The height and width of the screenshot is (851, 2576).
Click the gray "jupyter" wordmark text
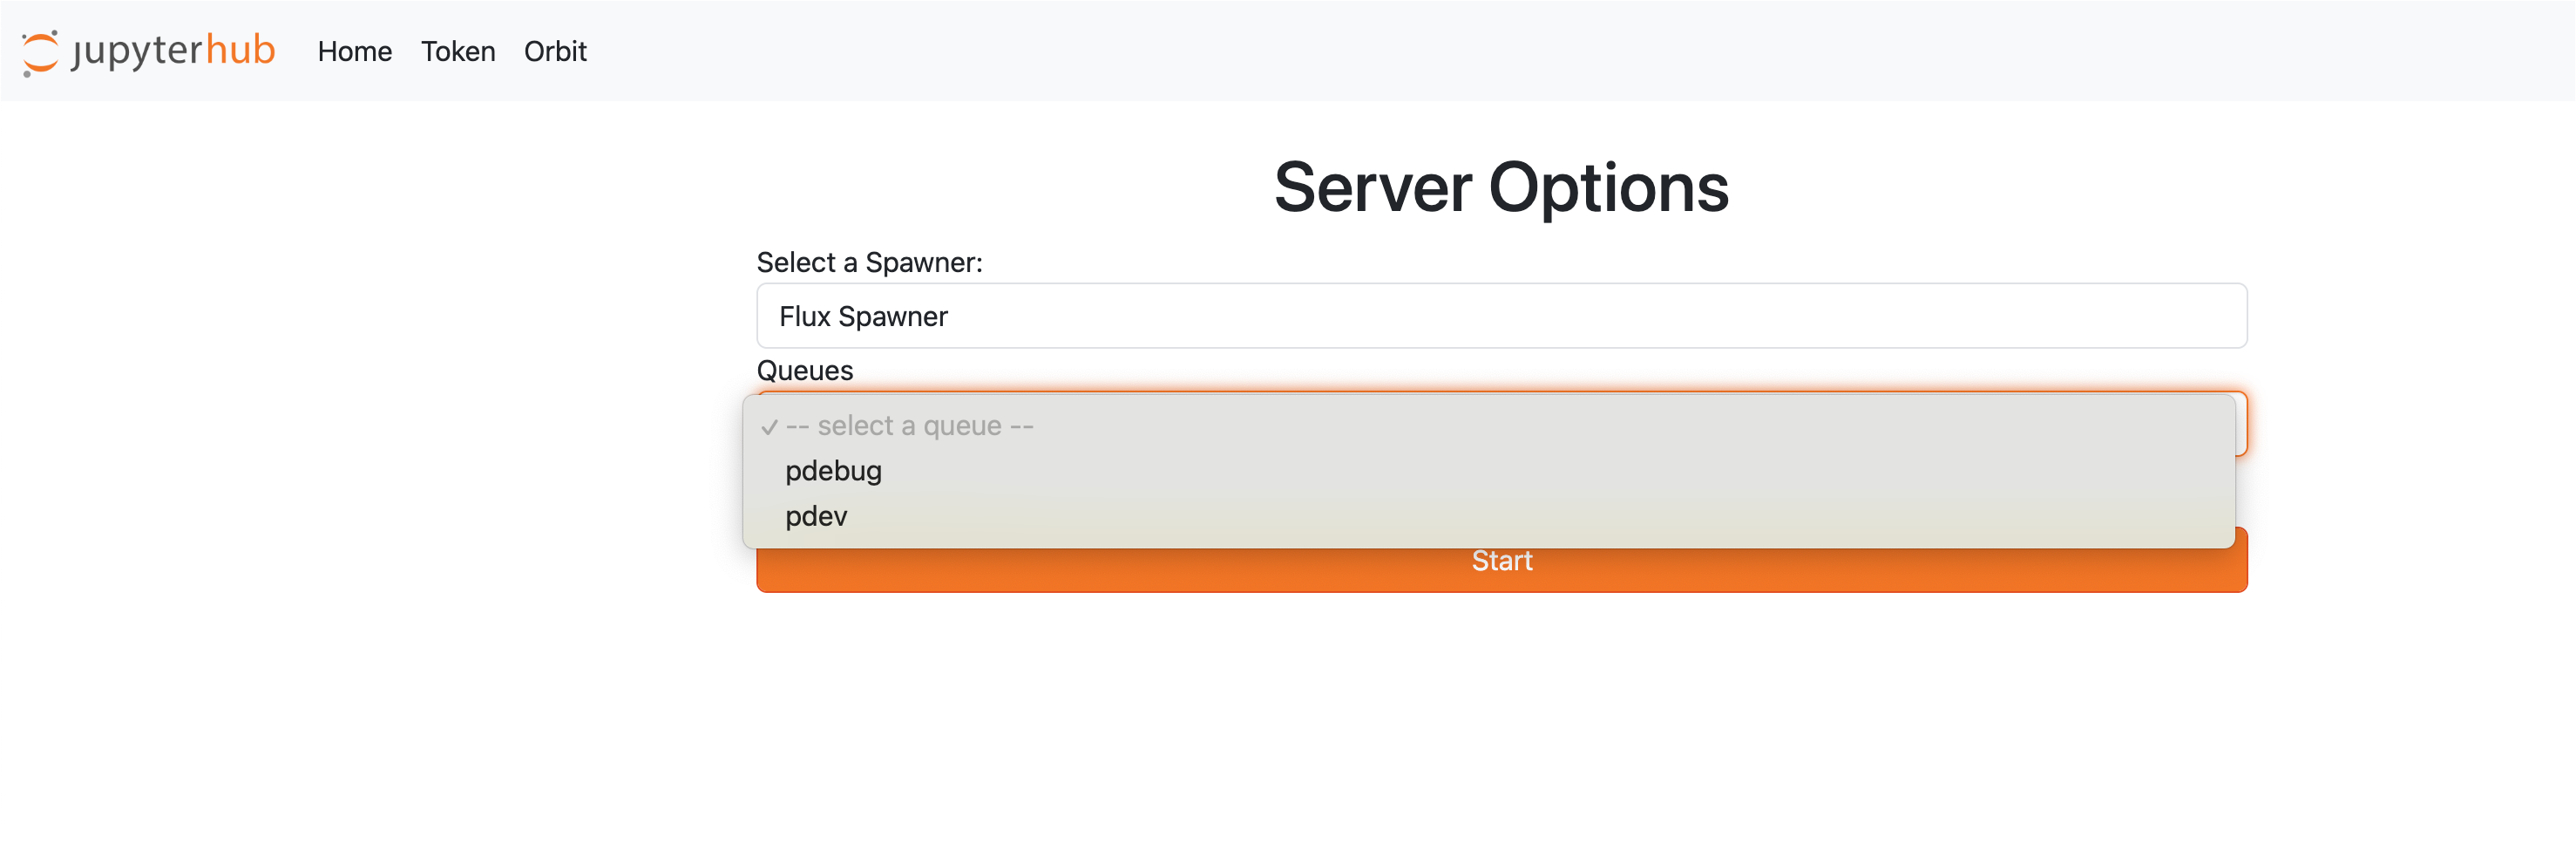pos(137,51)
